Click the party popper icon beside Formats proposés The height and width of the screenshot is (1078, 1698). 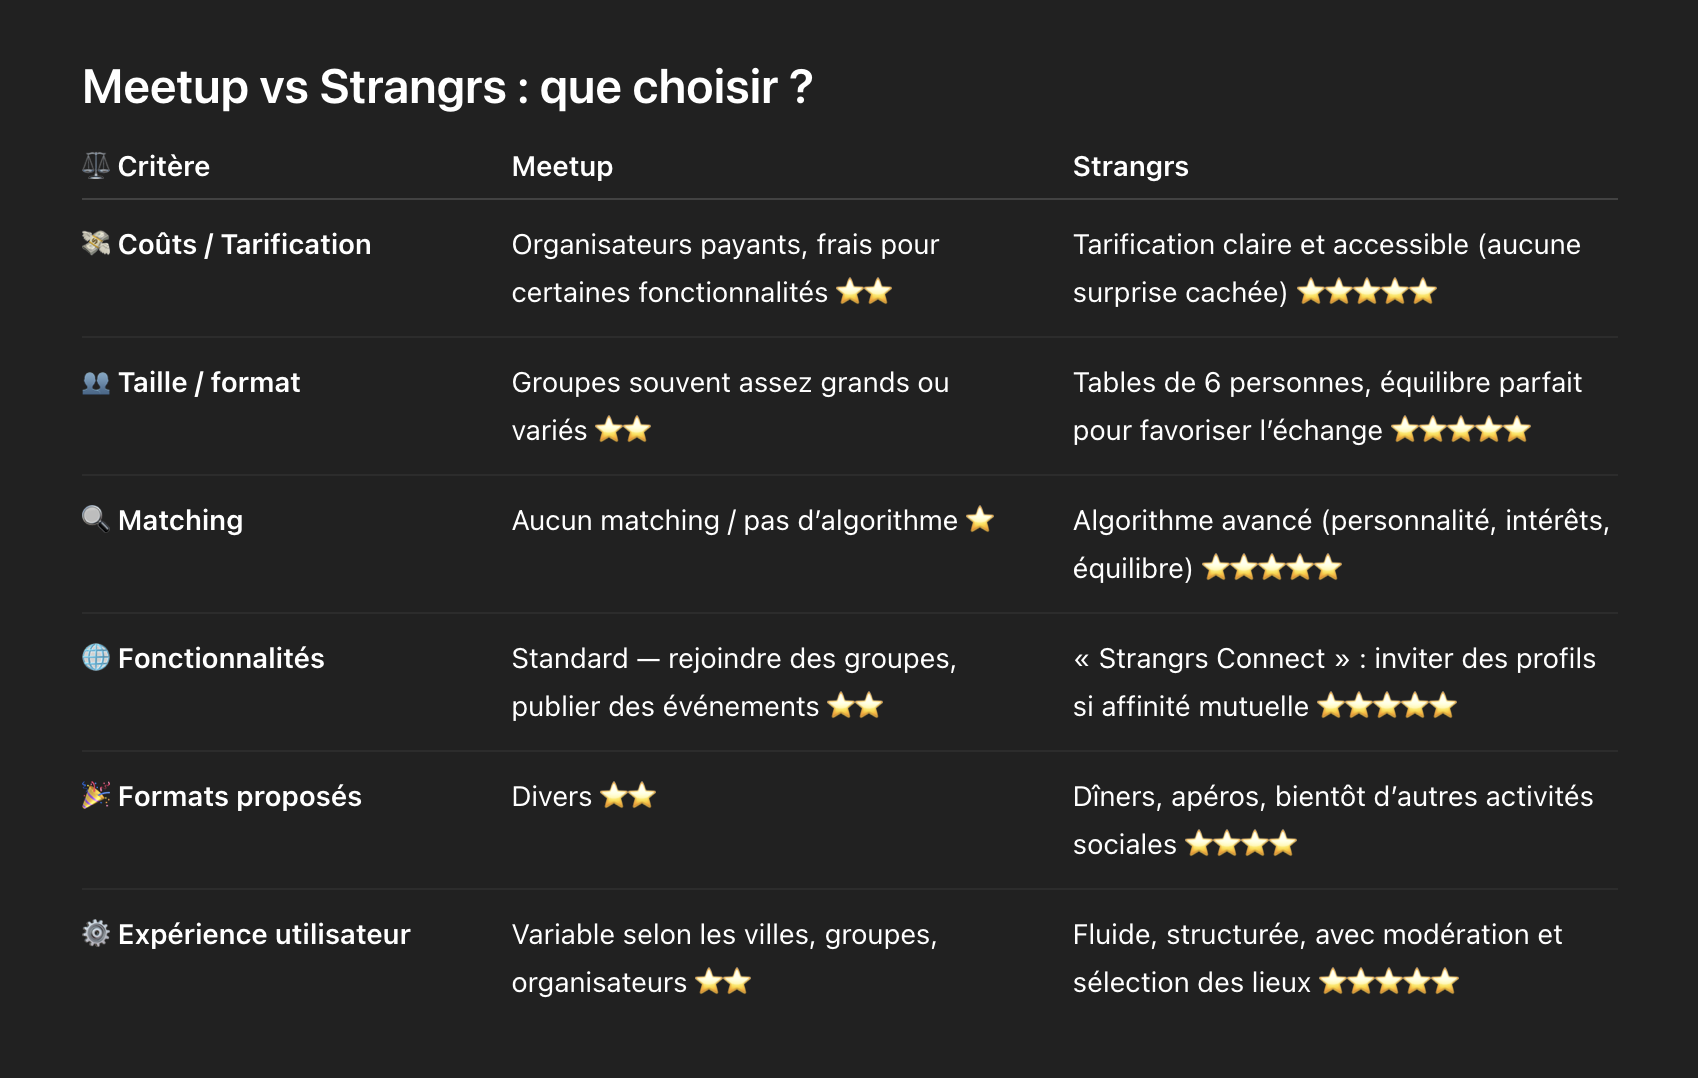pyautogui.click(x=96, y=795)
